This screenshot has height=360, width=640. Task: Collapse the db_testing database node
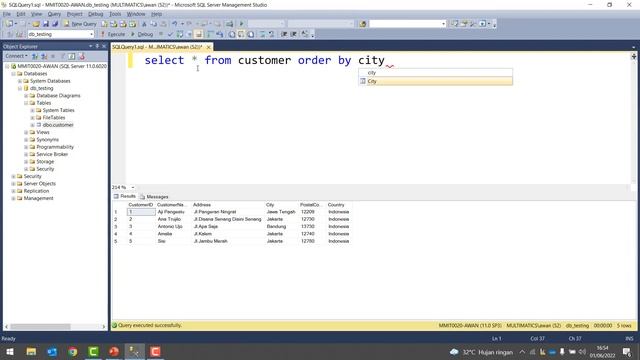20,89
